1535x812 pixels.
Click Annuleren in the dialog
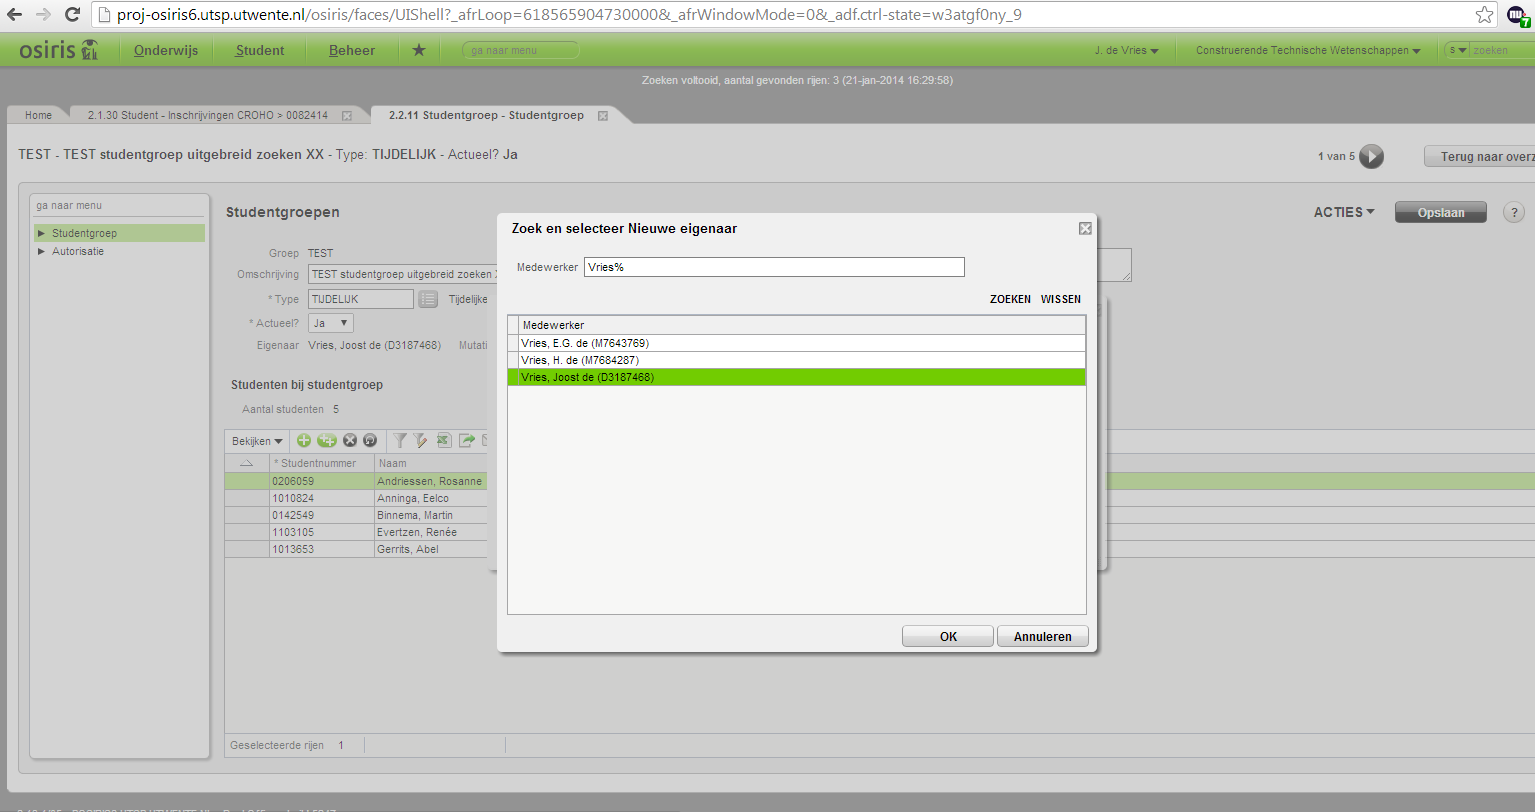click(x=1043, y=637)
